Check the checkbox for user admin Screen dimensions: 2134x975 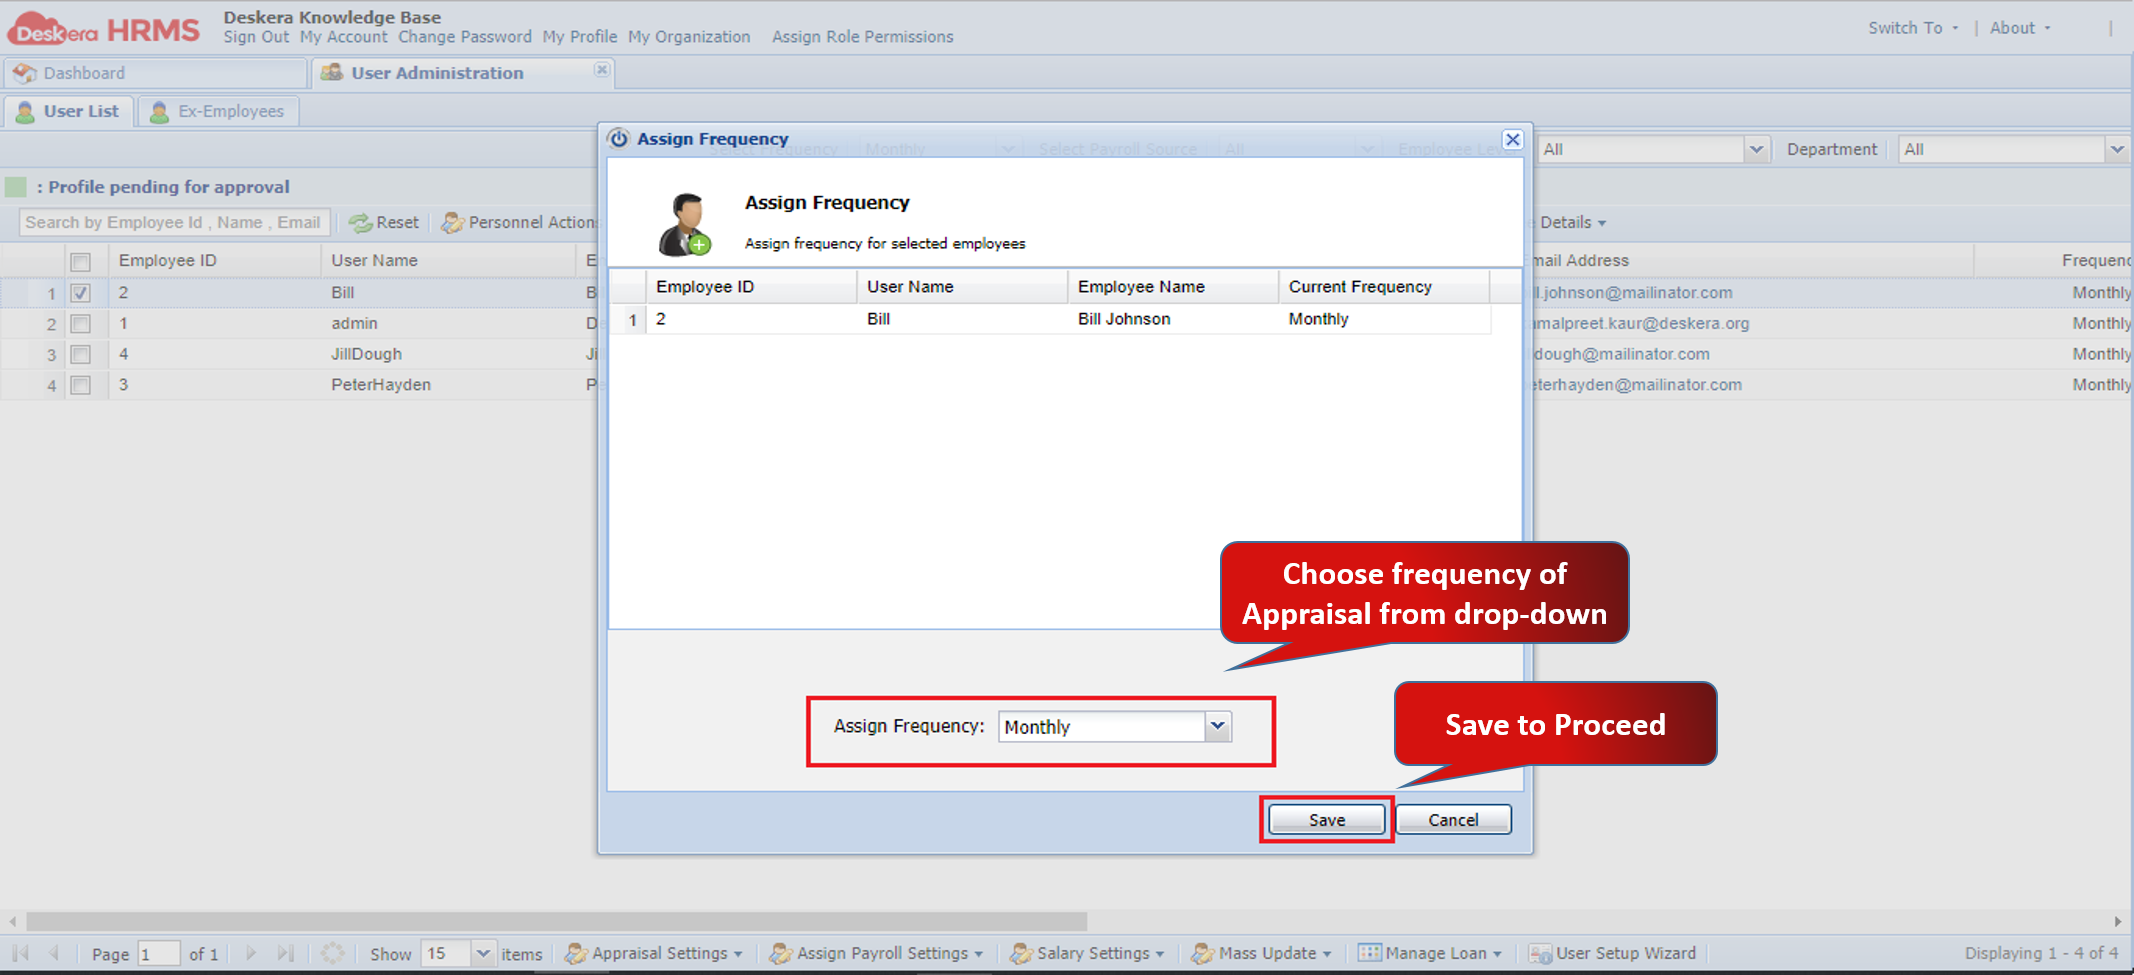click(x=81, y=323)
